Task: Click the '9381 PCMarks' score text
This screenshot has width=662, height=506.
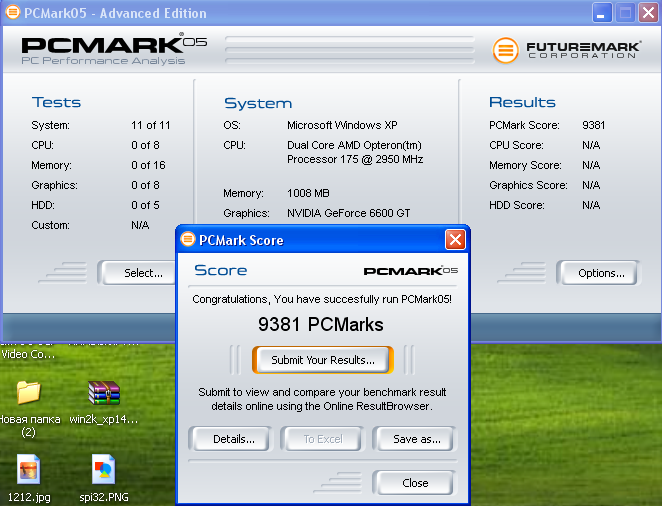Action: point(320,325)
